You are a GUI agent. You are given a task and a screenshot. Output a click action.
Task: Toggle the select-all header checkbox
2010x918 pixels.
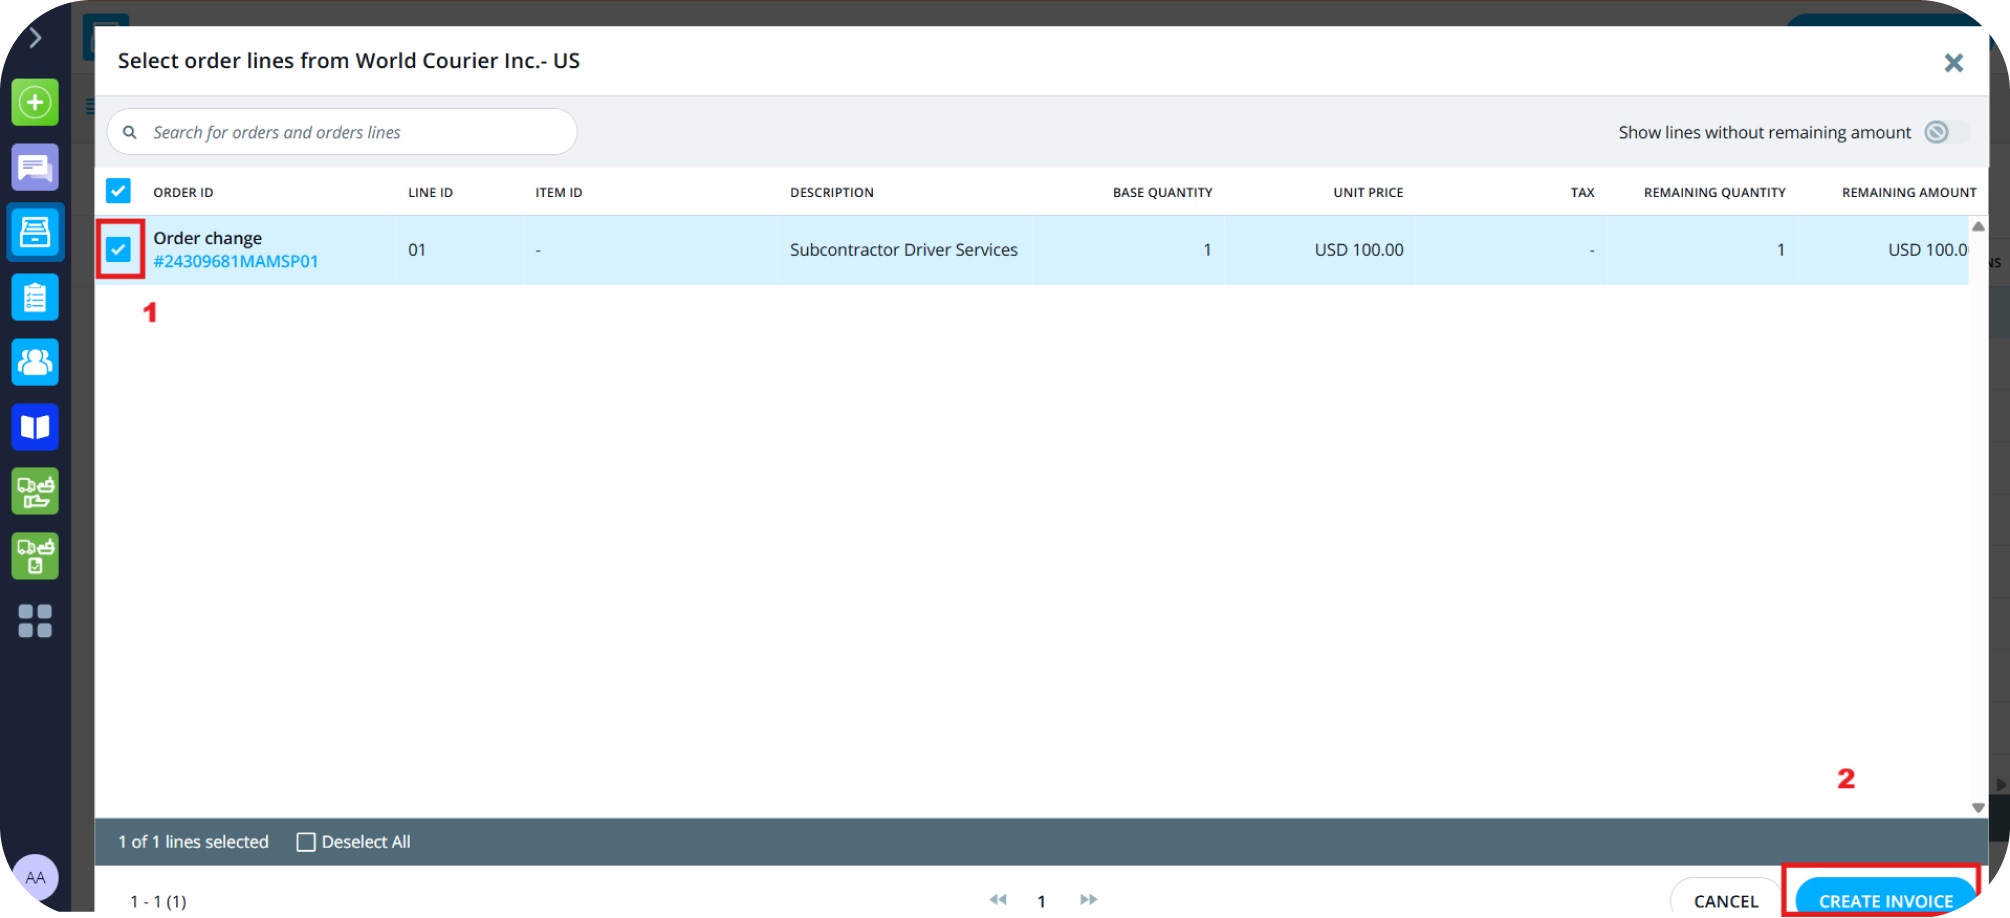click(118, 191)
